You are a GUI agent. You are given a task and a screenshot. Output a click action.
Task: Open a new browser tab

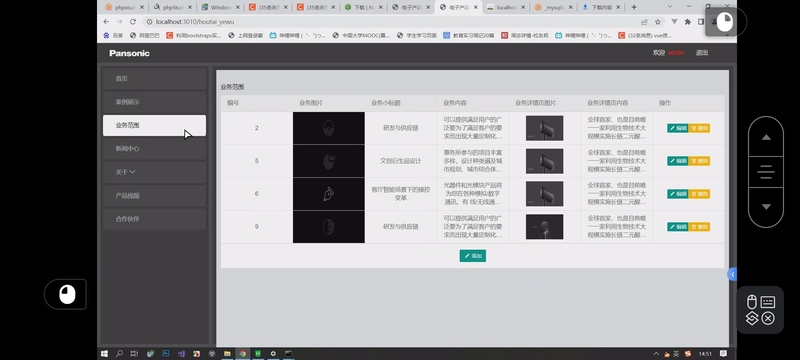(x=634, y=7)
